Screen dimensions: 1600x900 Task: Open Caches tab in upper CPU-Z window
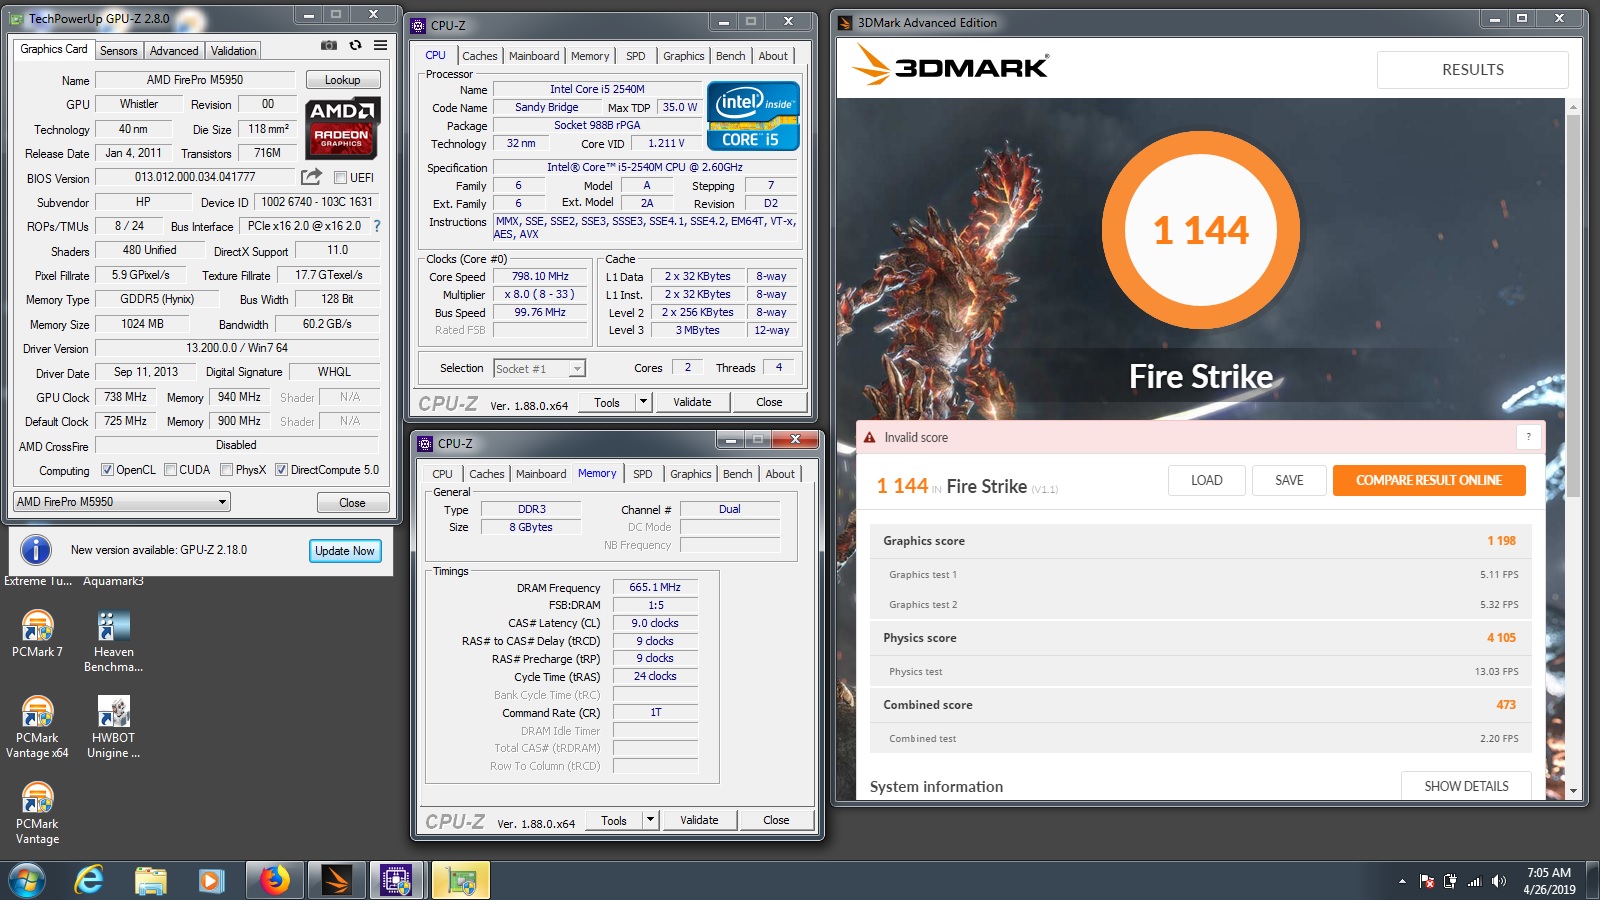[480, 56]
